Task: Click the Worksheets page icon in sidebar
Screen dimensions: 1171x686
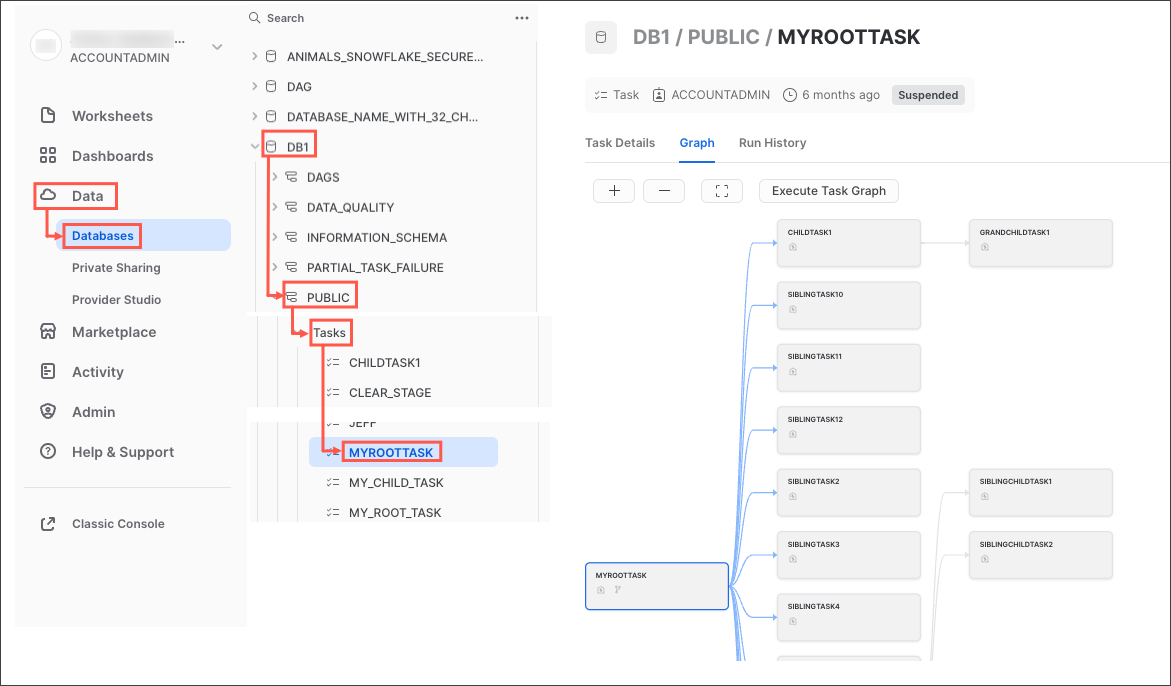Action: (47, 116)
